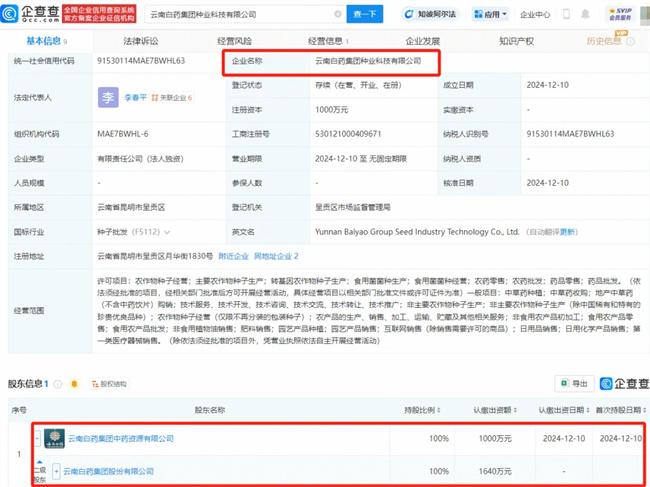
Task: Collapse the first shareholder row toggle
Action: pyautogui.click(x=38, y=438)
